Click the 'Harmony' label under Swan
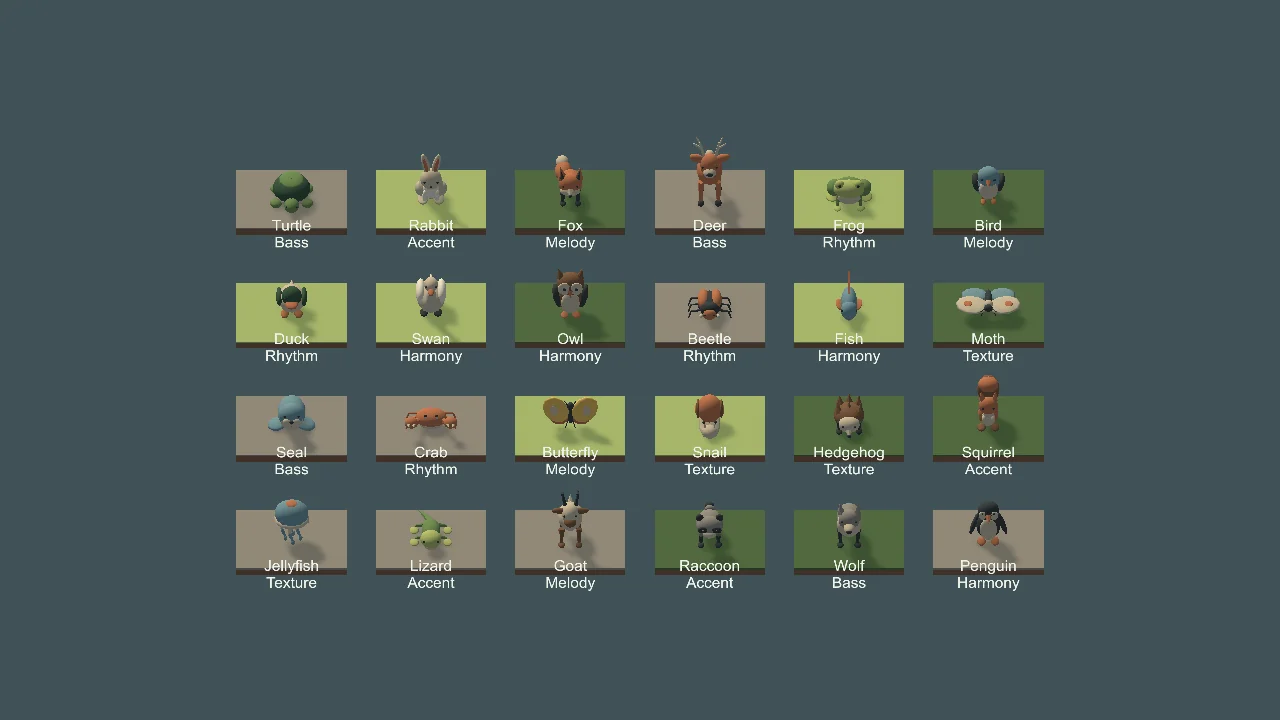1280x720 pixels. click(431, 356)
